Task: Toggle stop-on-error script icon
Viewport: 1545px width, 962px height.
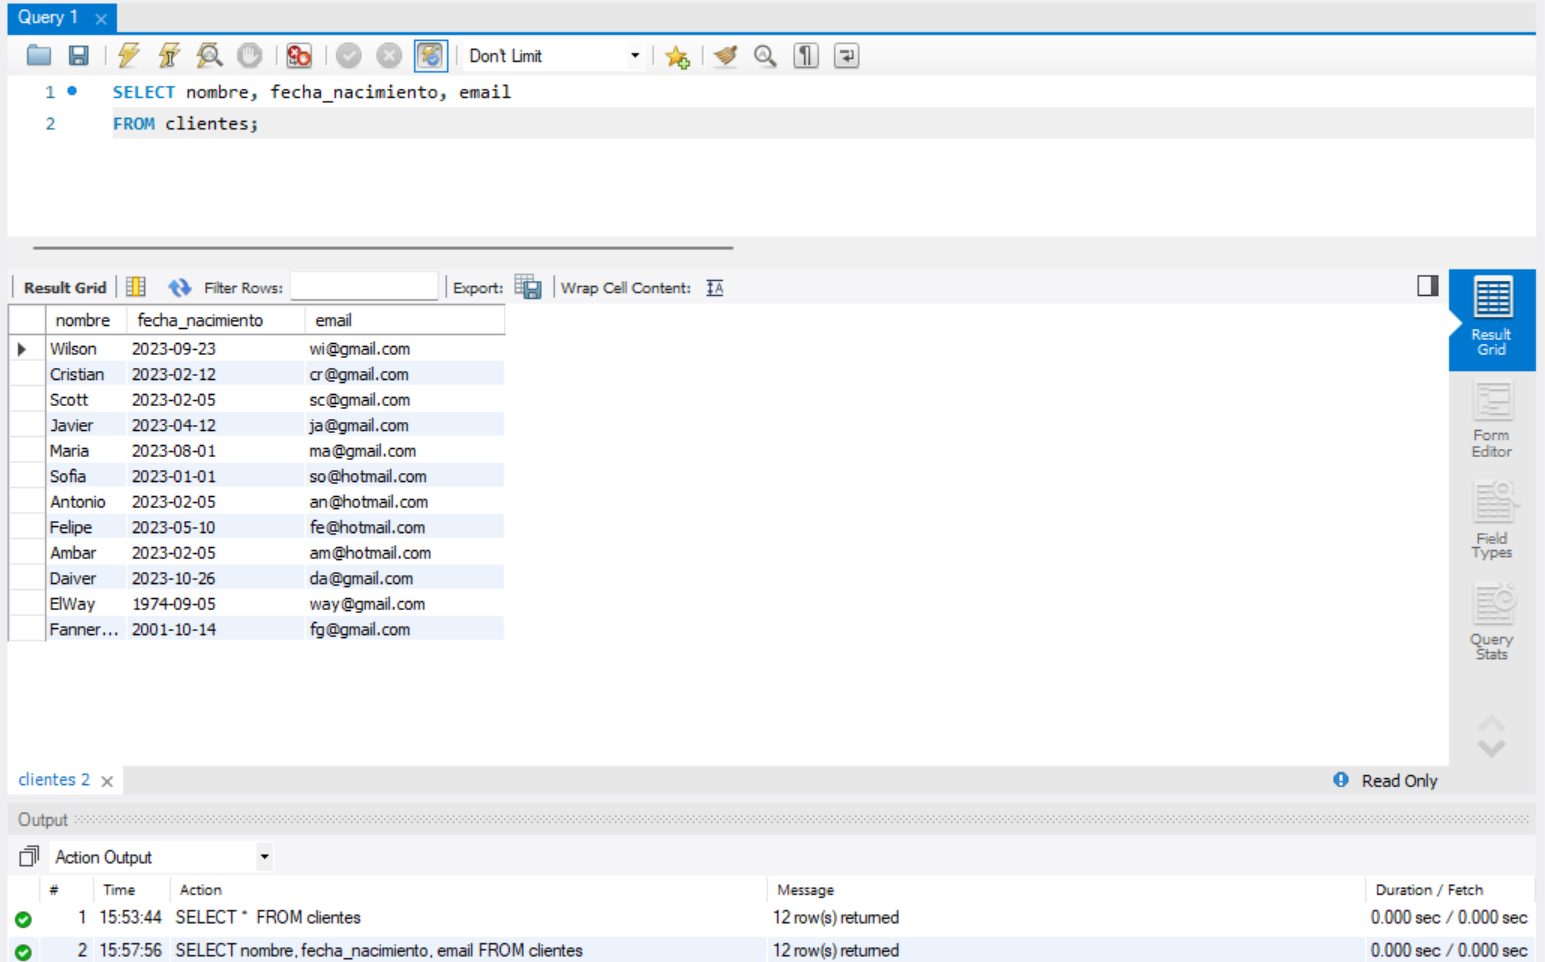Action: 298,56
